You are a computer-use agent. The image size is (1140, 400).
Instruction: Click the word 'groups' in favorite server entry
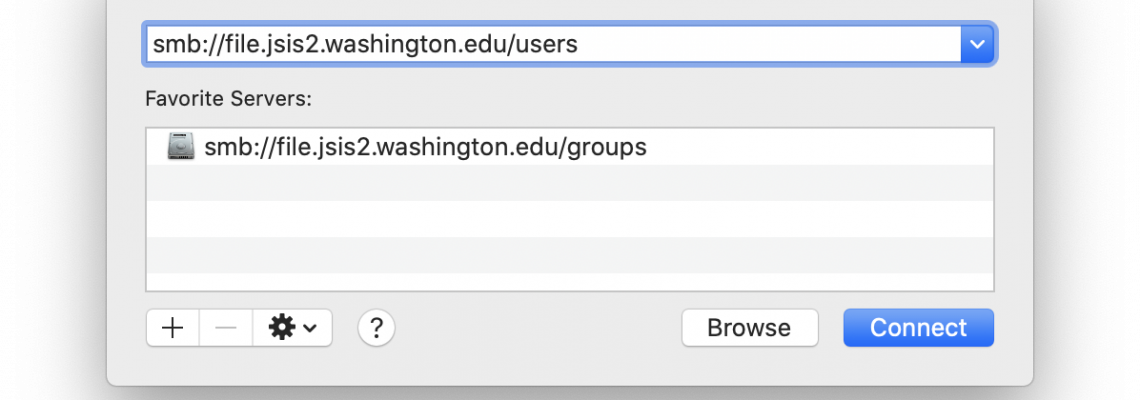coord(606,148)
